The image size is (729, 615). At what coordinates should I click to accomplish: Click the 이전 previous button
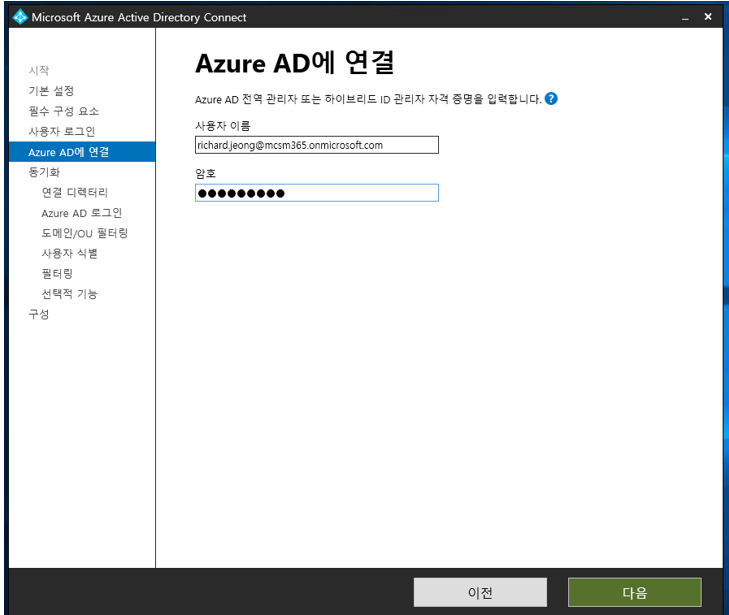(x=480, y=592)
